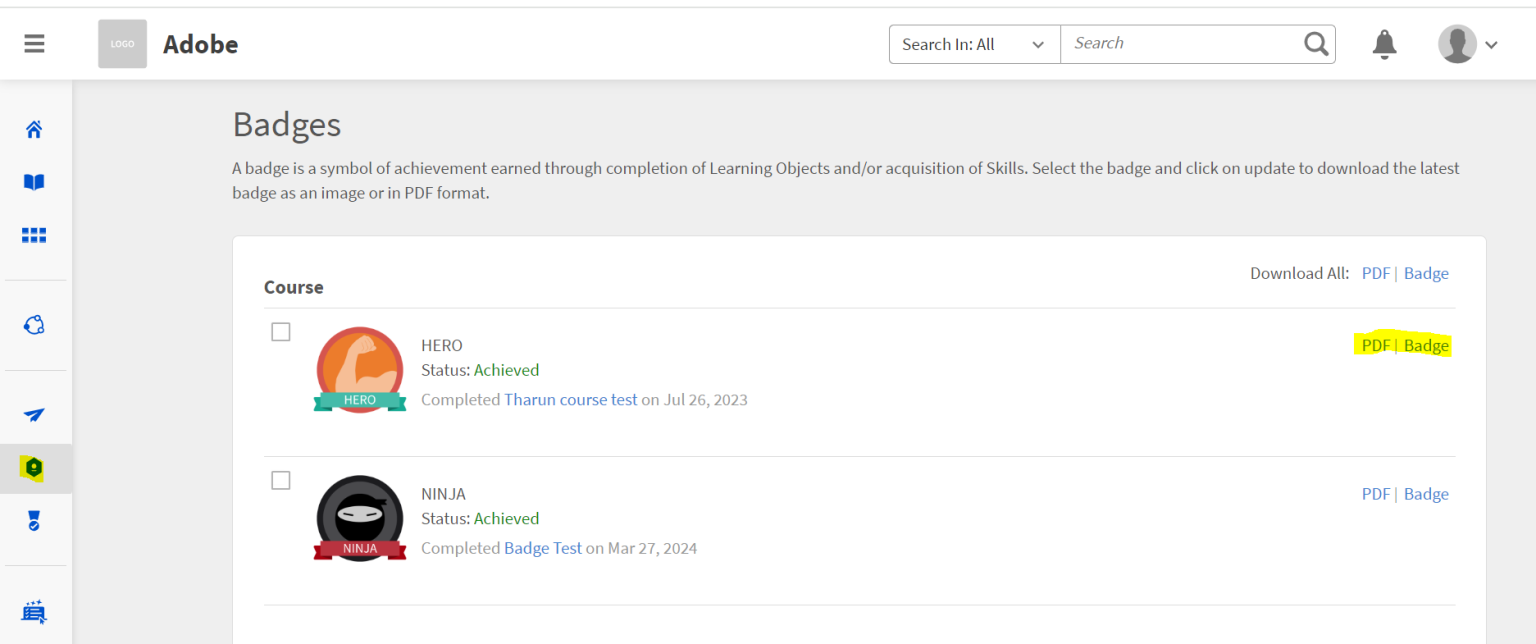
Task: Expand the profile menu chevron
Action: pos(1491,44)
